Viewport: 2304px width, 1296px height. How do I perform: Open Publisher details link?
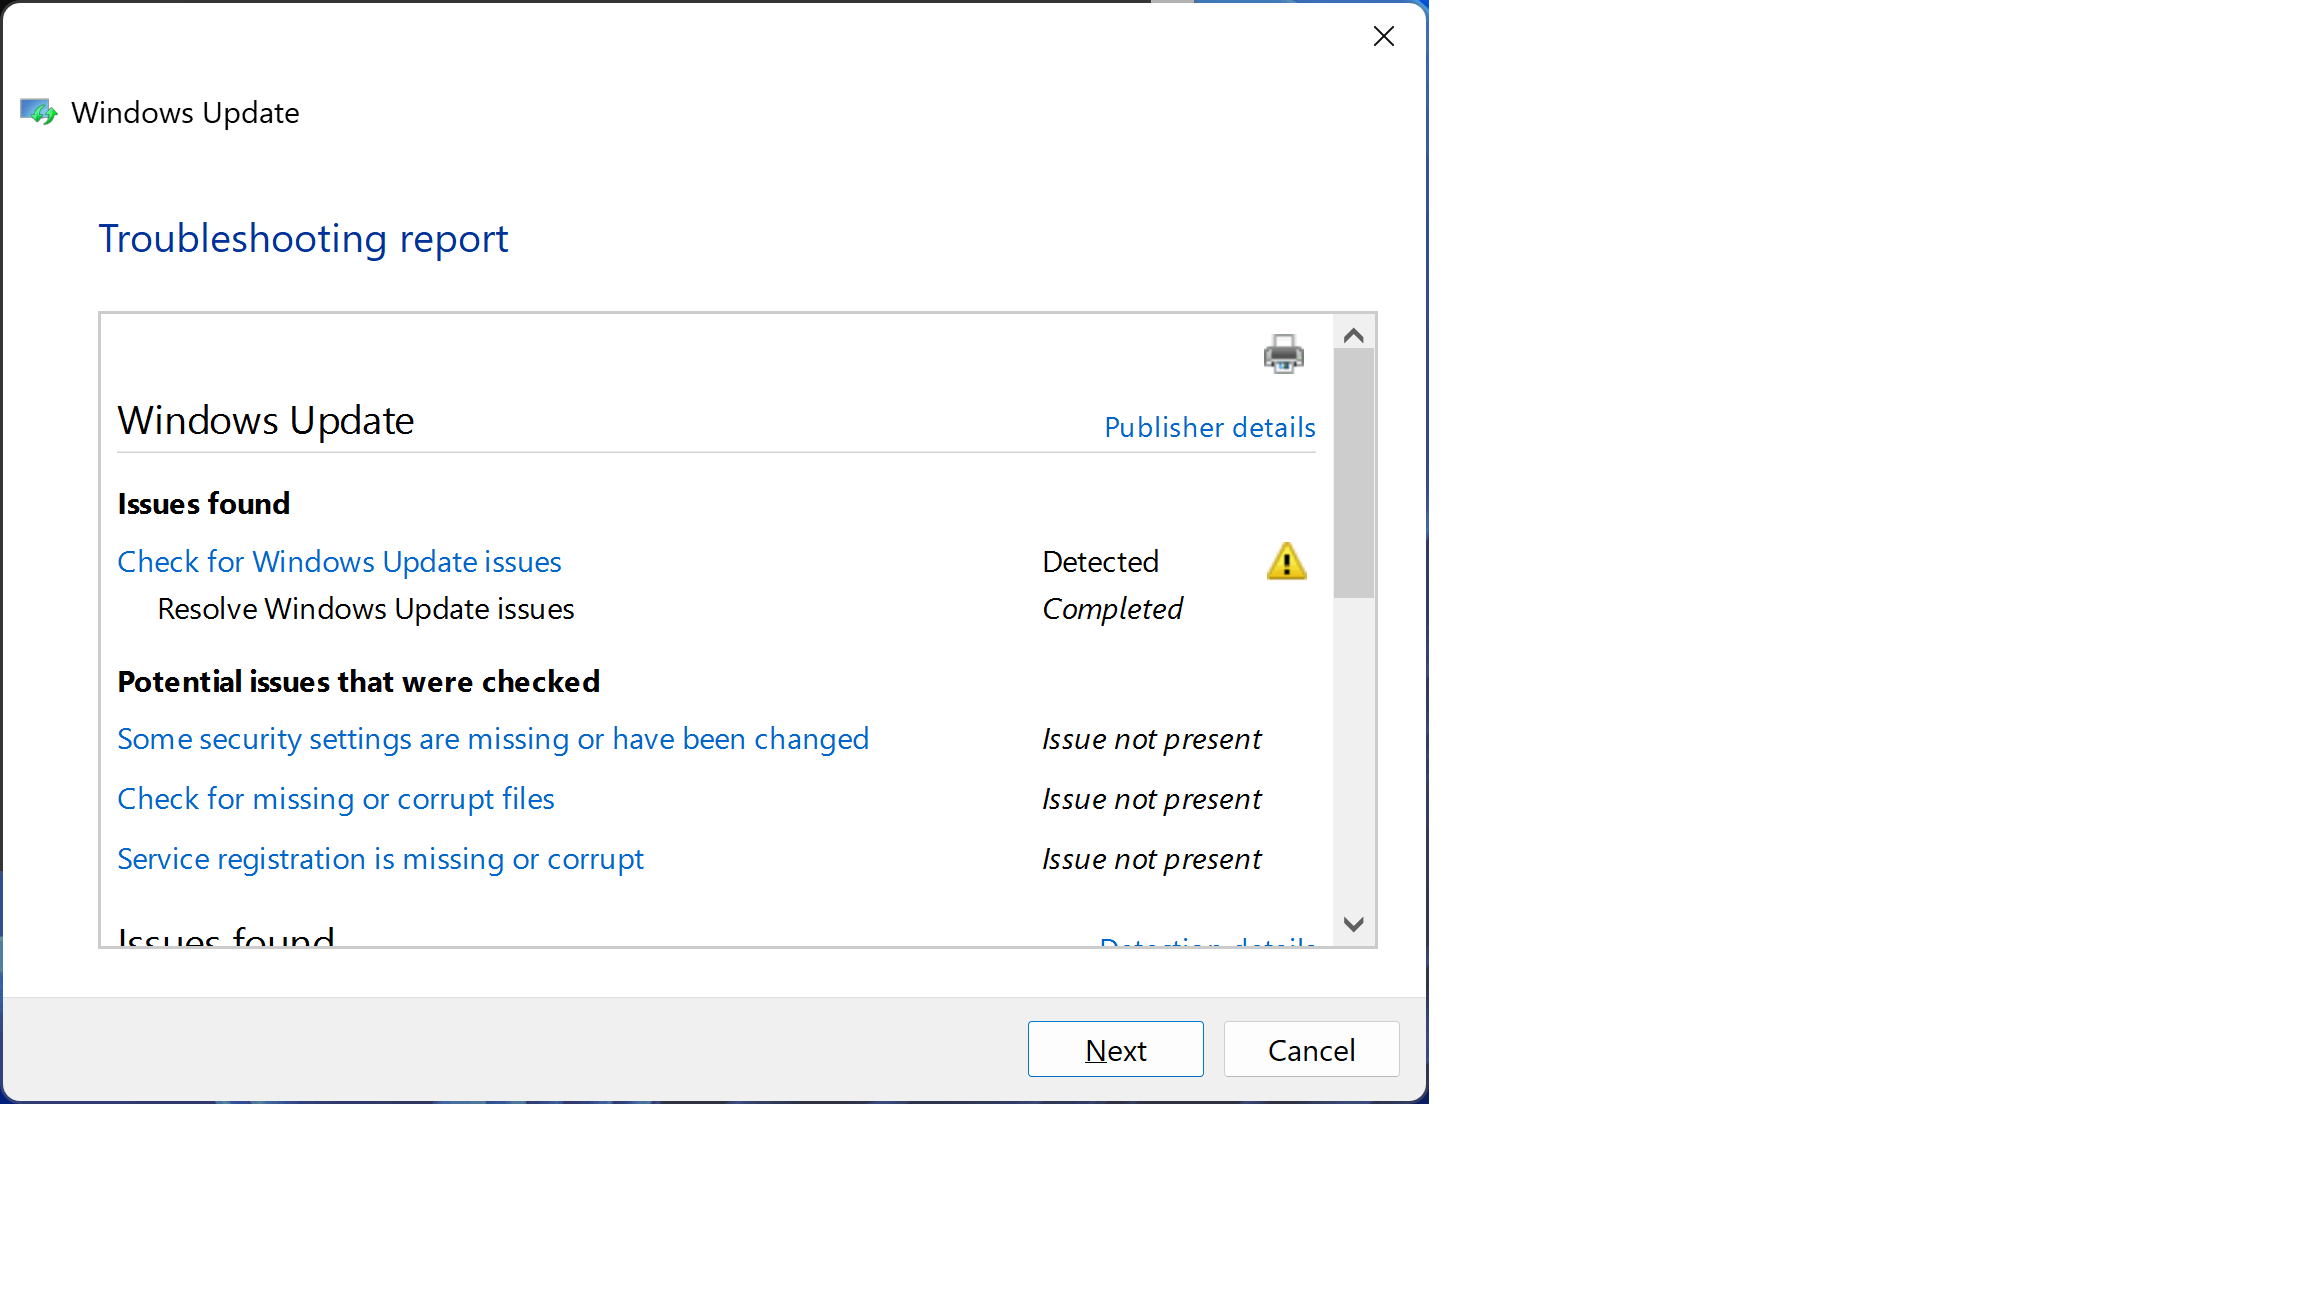(x=1209, y=427)
